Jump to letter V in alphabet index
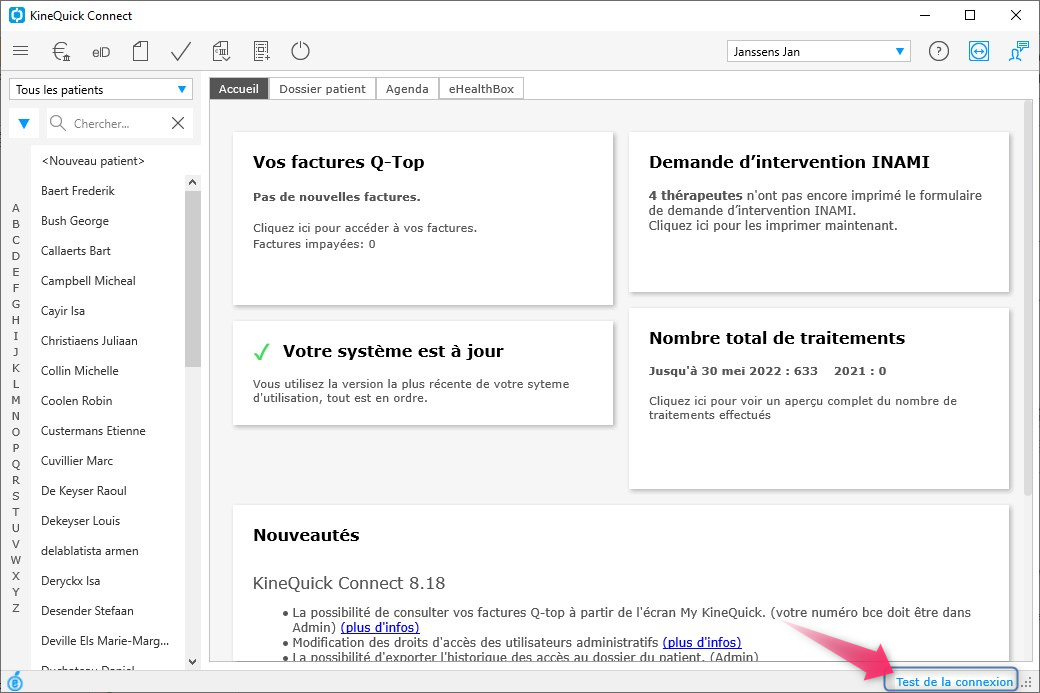Screen dimensions: 1040x693 tap(16, 544)
